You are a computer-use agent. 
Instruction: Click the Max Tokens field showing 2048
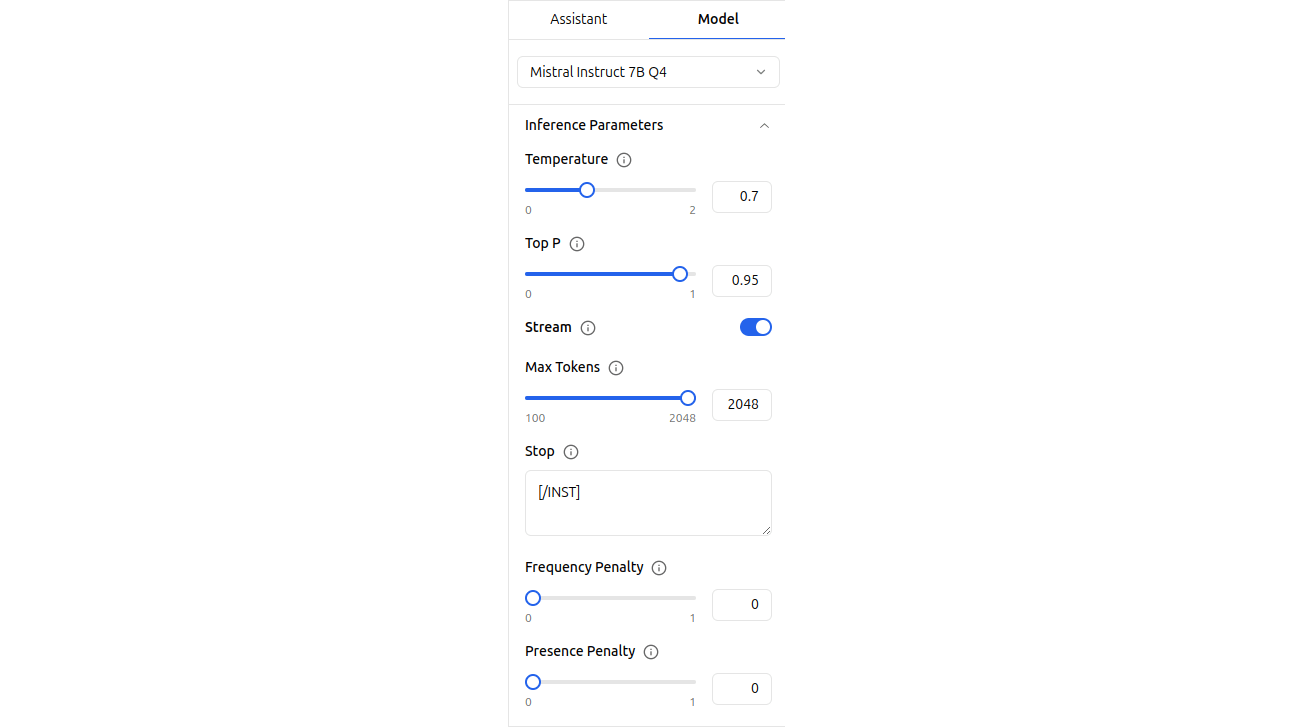pos(742,405)
